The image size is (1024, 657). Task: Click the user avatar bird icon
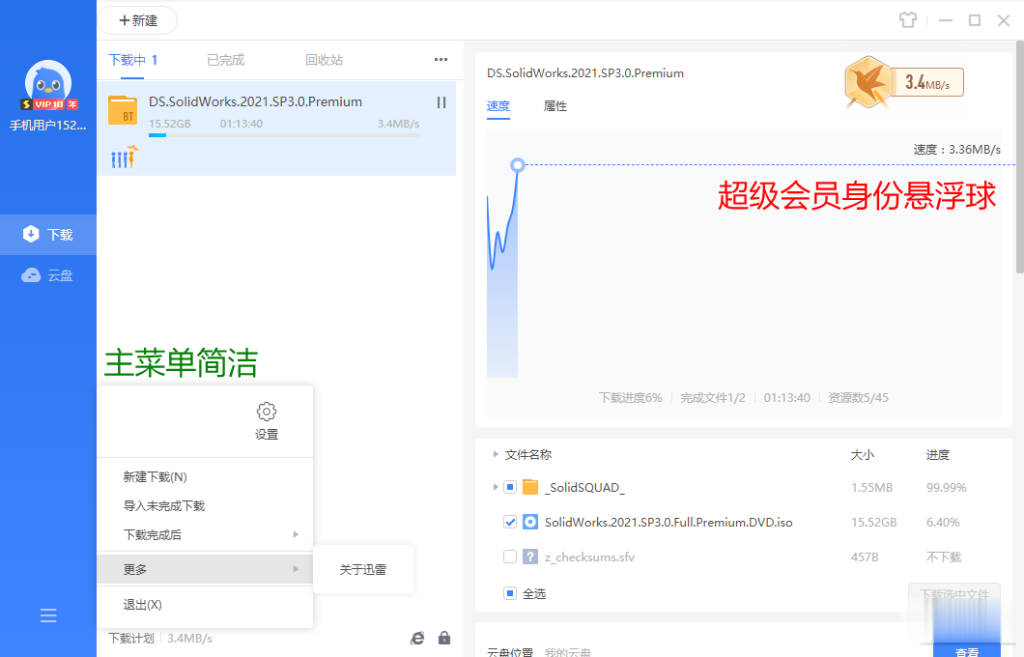(x=48, y=83)
